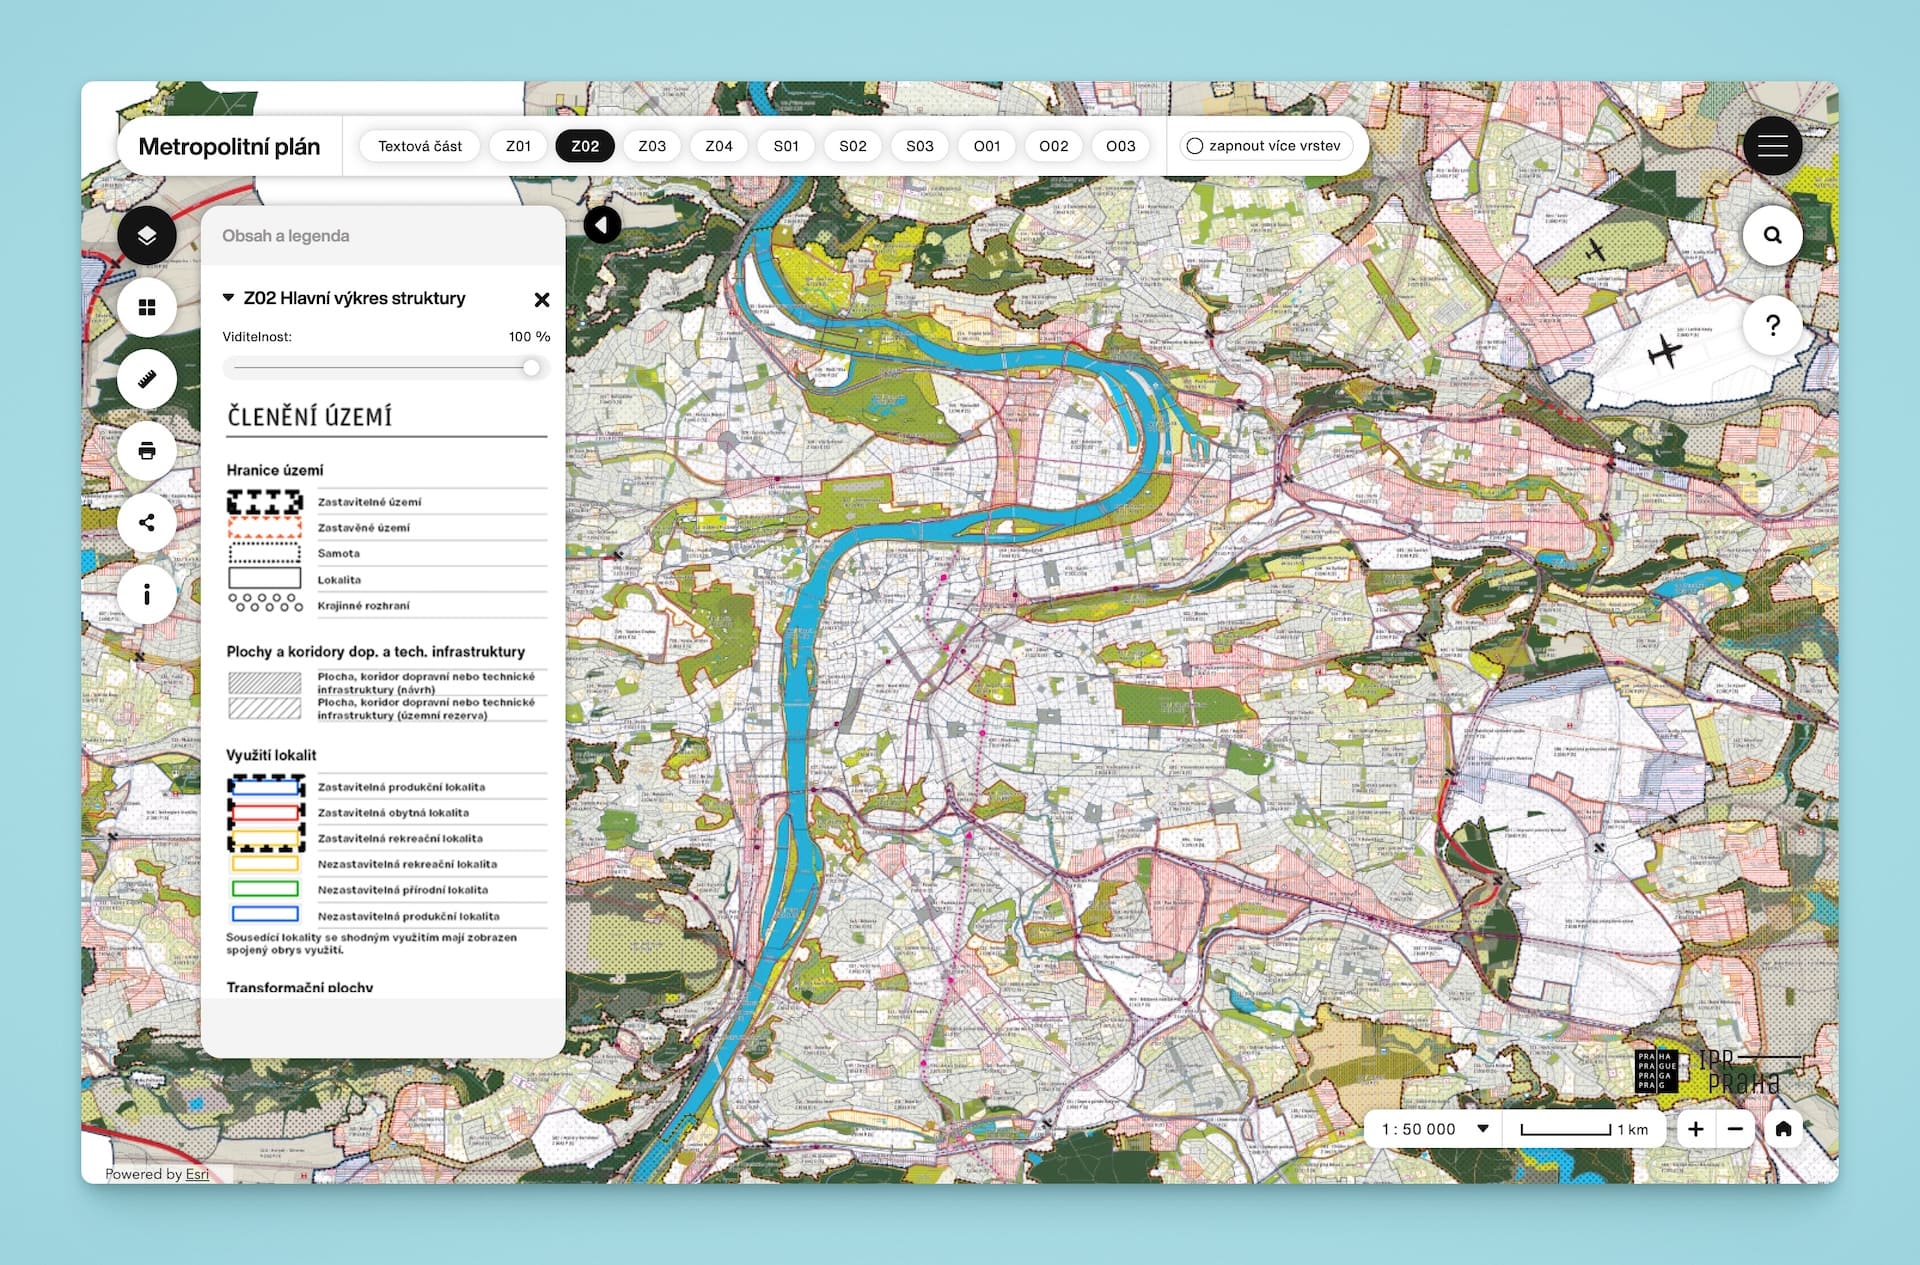Open the share map icon
Screen dimensions: 1920x1265
pos(147,522)
